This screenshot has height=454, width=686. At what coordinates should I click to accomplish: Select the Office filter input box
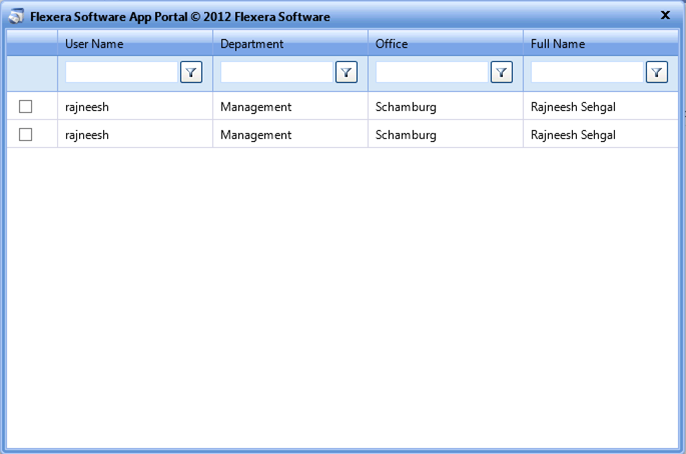pos(431,72)
